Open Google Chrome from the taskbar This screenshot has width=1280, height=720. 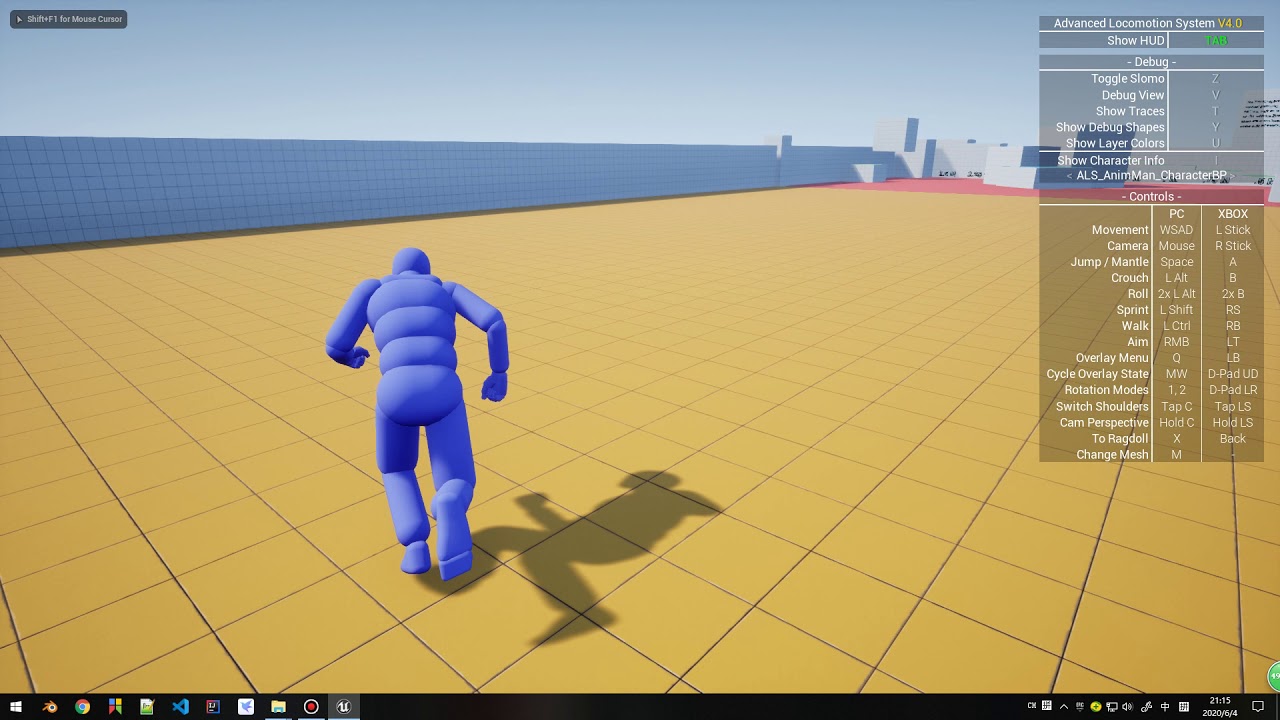pos(82,707)
